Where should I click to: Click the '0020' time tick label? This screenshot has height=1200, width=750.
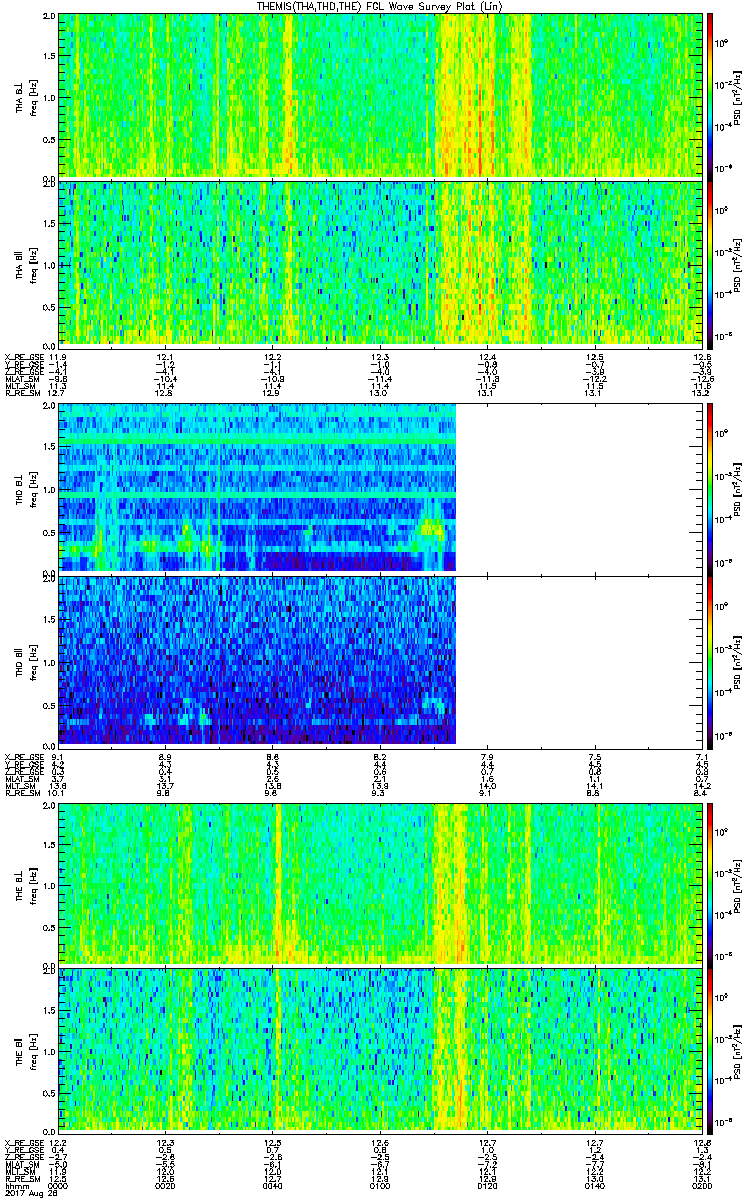(x=166, y=1184)
